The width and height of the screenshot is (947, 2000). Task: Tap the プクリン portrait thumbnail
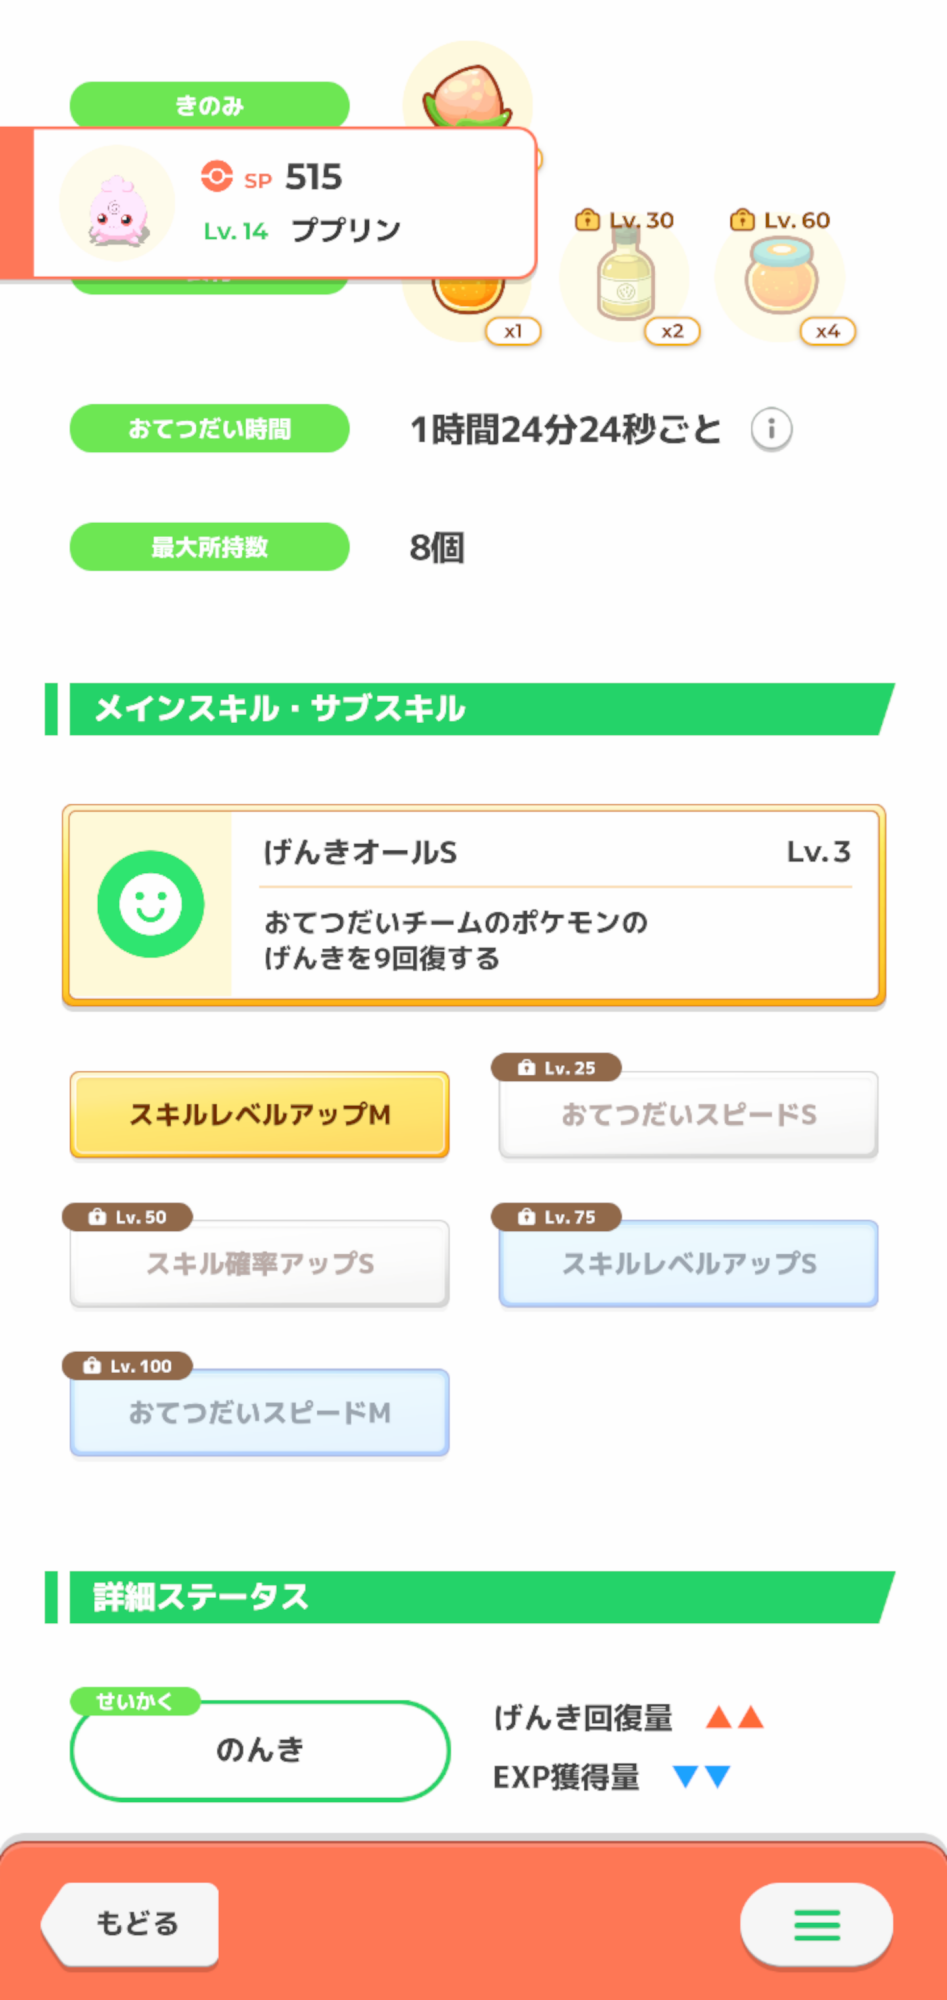[117, 204]
